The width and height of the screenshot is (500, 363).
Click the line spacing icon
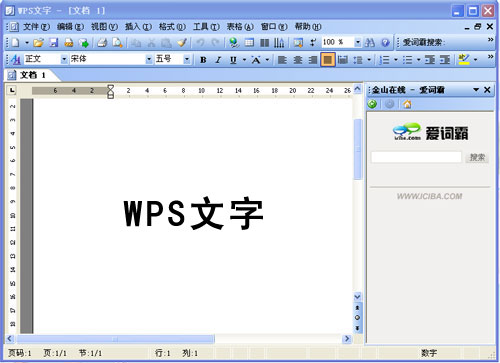click(358, 60)
